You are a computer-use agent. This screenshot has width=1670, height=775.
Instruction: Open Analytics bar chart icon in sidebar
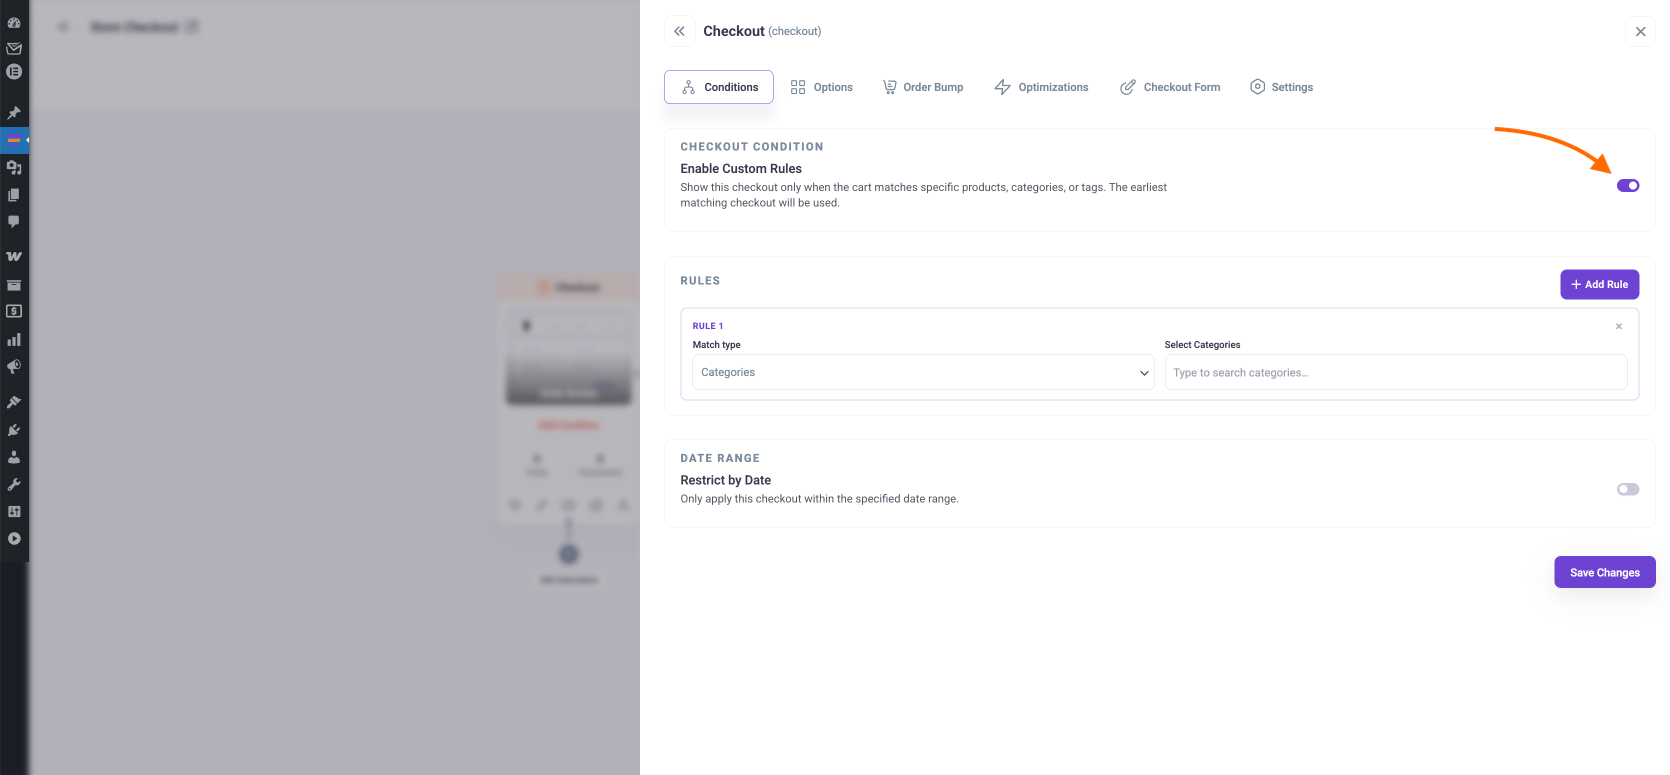click(x=14, y=339)
